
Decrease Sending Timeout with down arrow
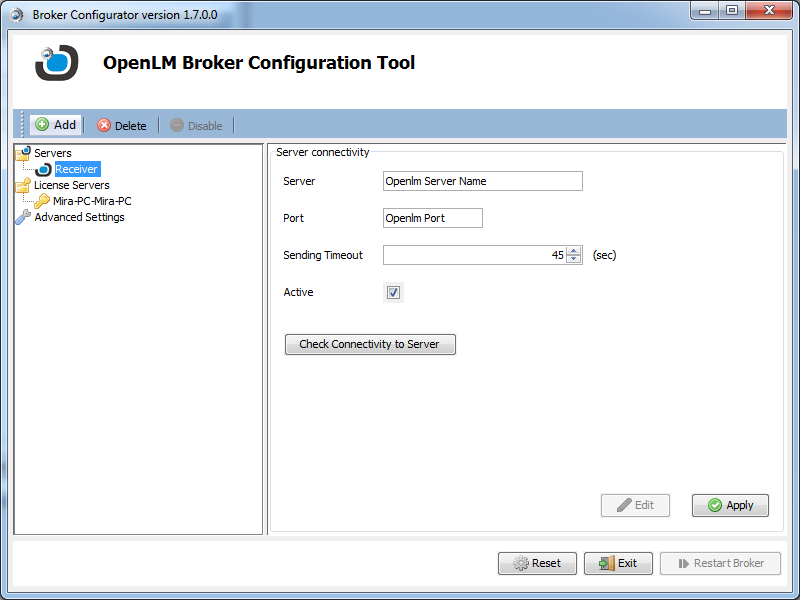click(x=573, y=259)
